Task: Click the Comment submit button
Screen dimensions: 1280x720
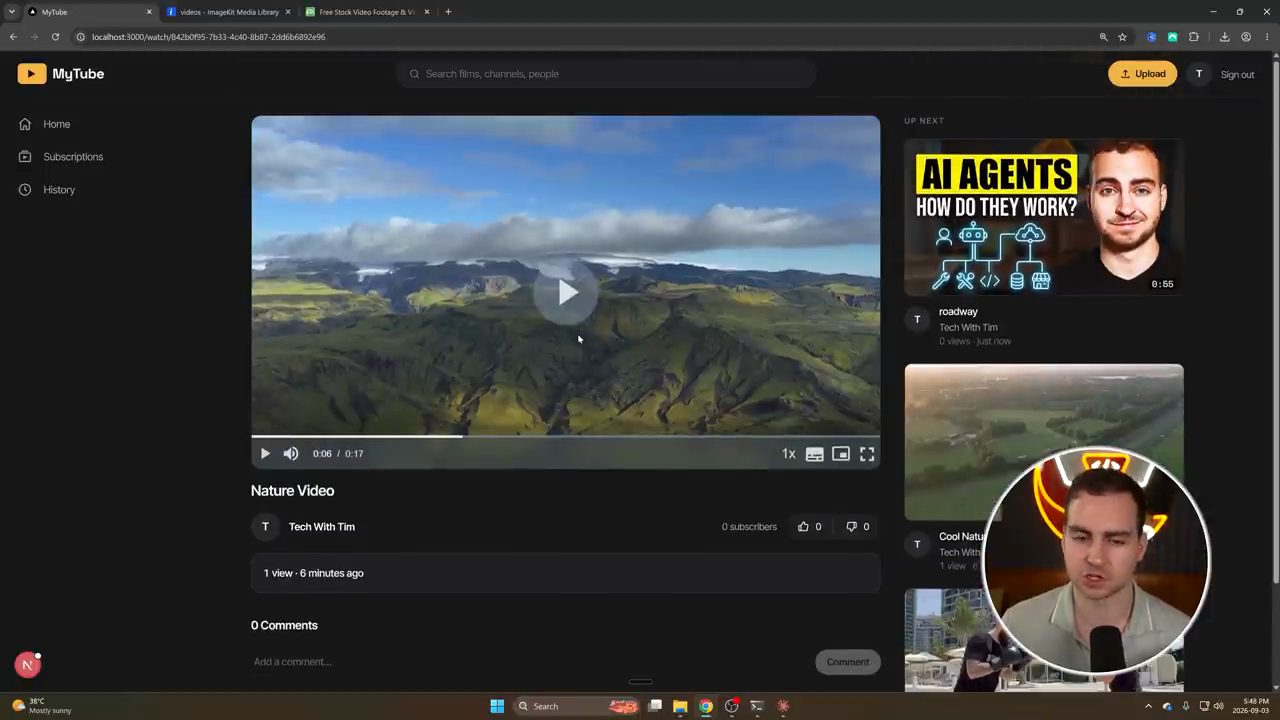Action: tap(848, 662)
